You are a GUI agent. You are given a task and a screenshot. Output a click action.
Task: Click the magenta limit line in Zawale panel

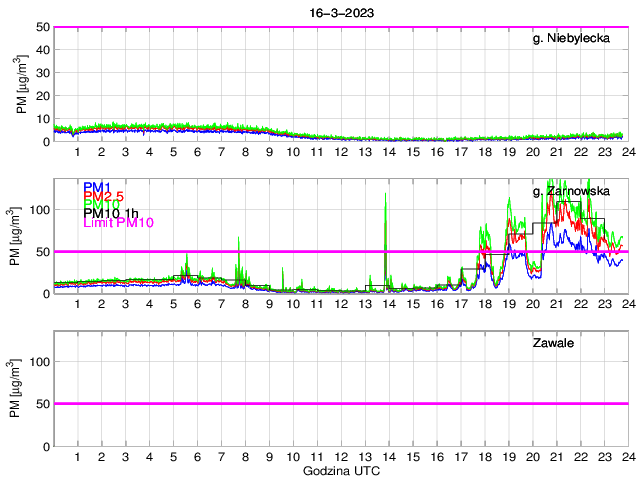tap(340, 404)
